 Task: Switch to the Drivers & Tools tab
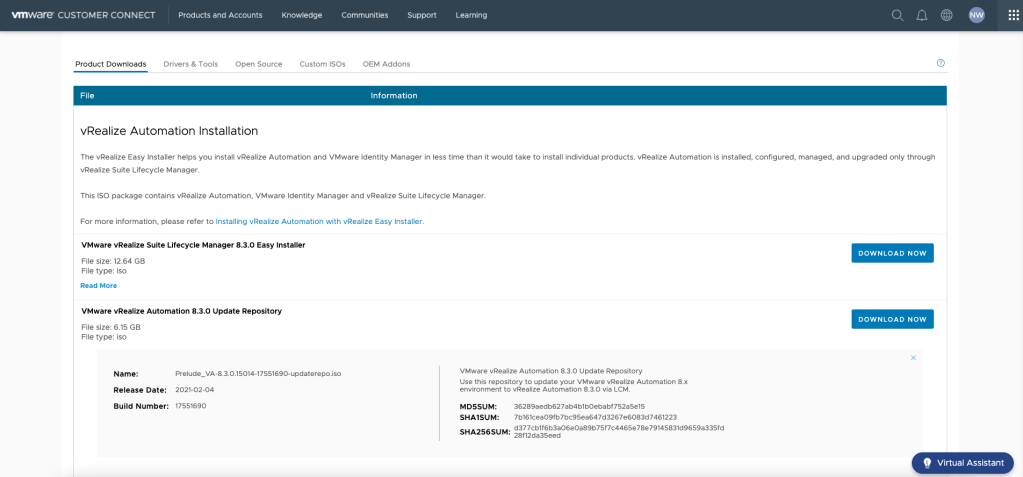tap(190, 64)
